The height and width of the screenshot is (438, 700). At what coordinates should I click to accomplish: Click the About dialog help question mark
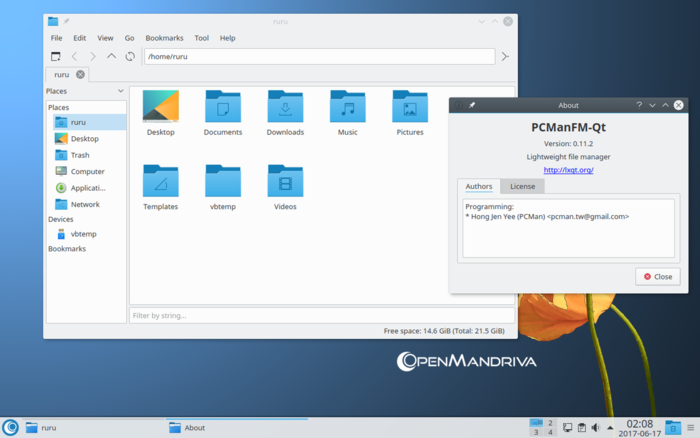[x=639, y=105]
